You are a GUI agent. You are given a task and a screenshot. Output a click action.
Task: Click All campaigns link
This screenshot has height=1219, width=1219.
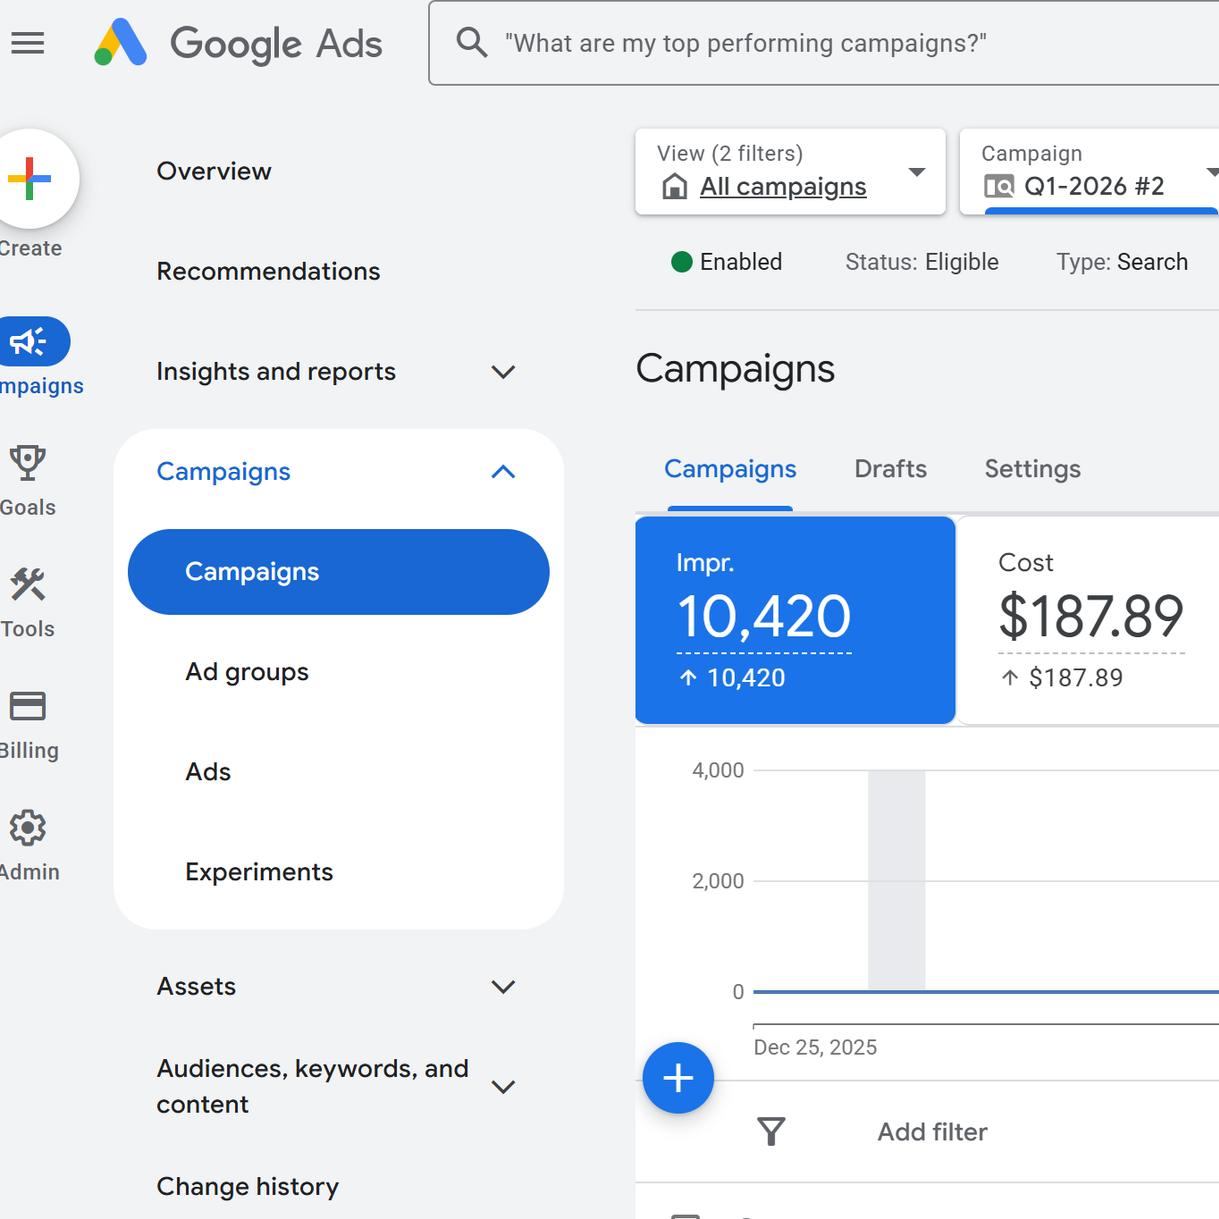point(783,186)
